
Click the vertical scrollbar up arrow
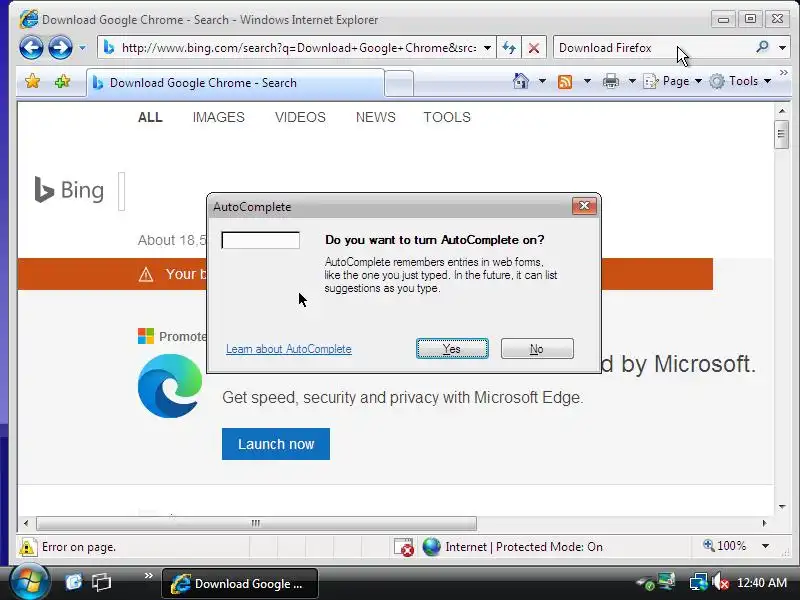coord(782,111)
